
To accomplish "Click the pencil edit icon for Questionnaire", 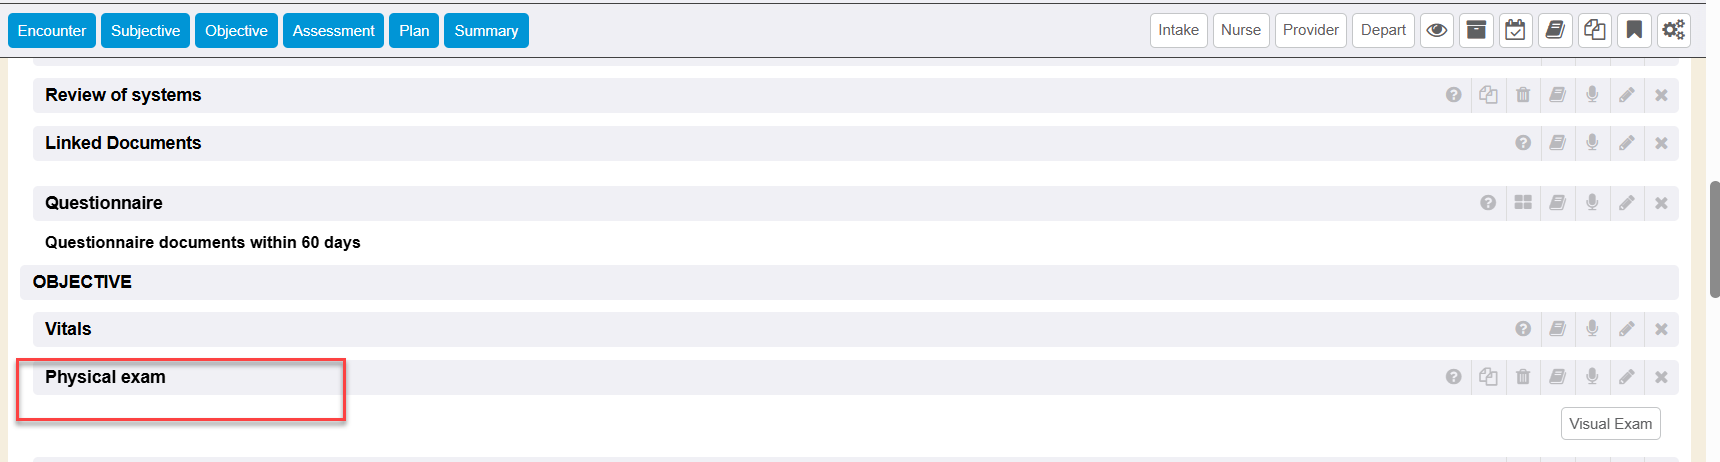I will coord(1627,203).
